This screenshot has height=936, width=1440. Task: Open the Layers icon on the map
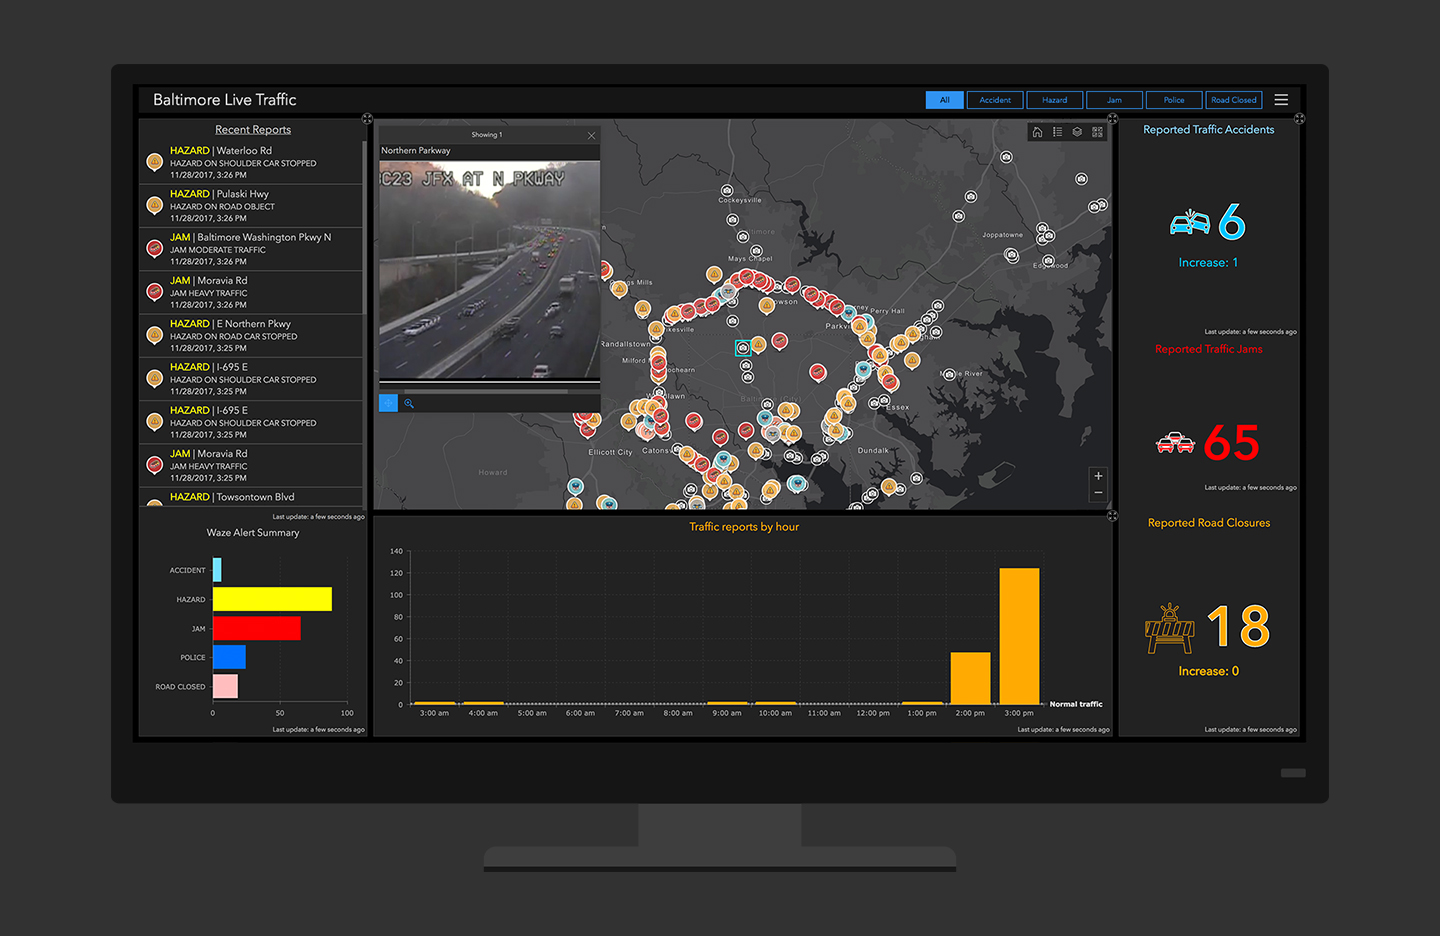pyautogui.click(x=1077, y=131)
